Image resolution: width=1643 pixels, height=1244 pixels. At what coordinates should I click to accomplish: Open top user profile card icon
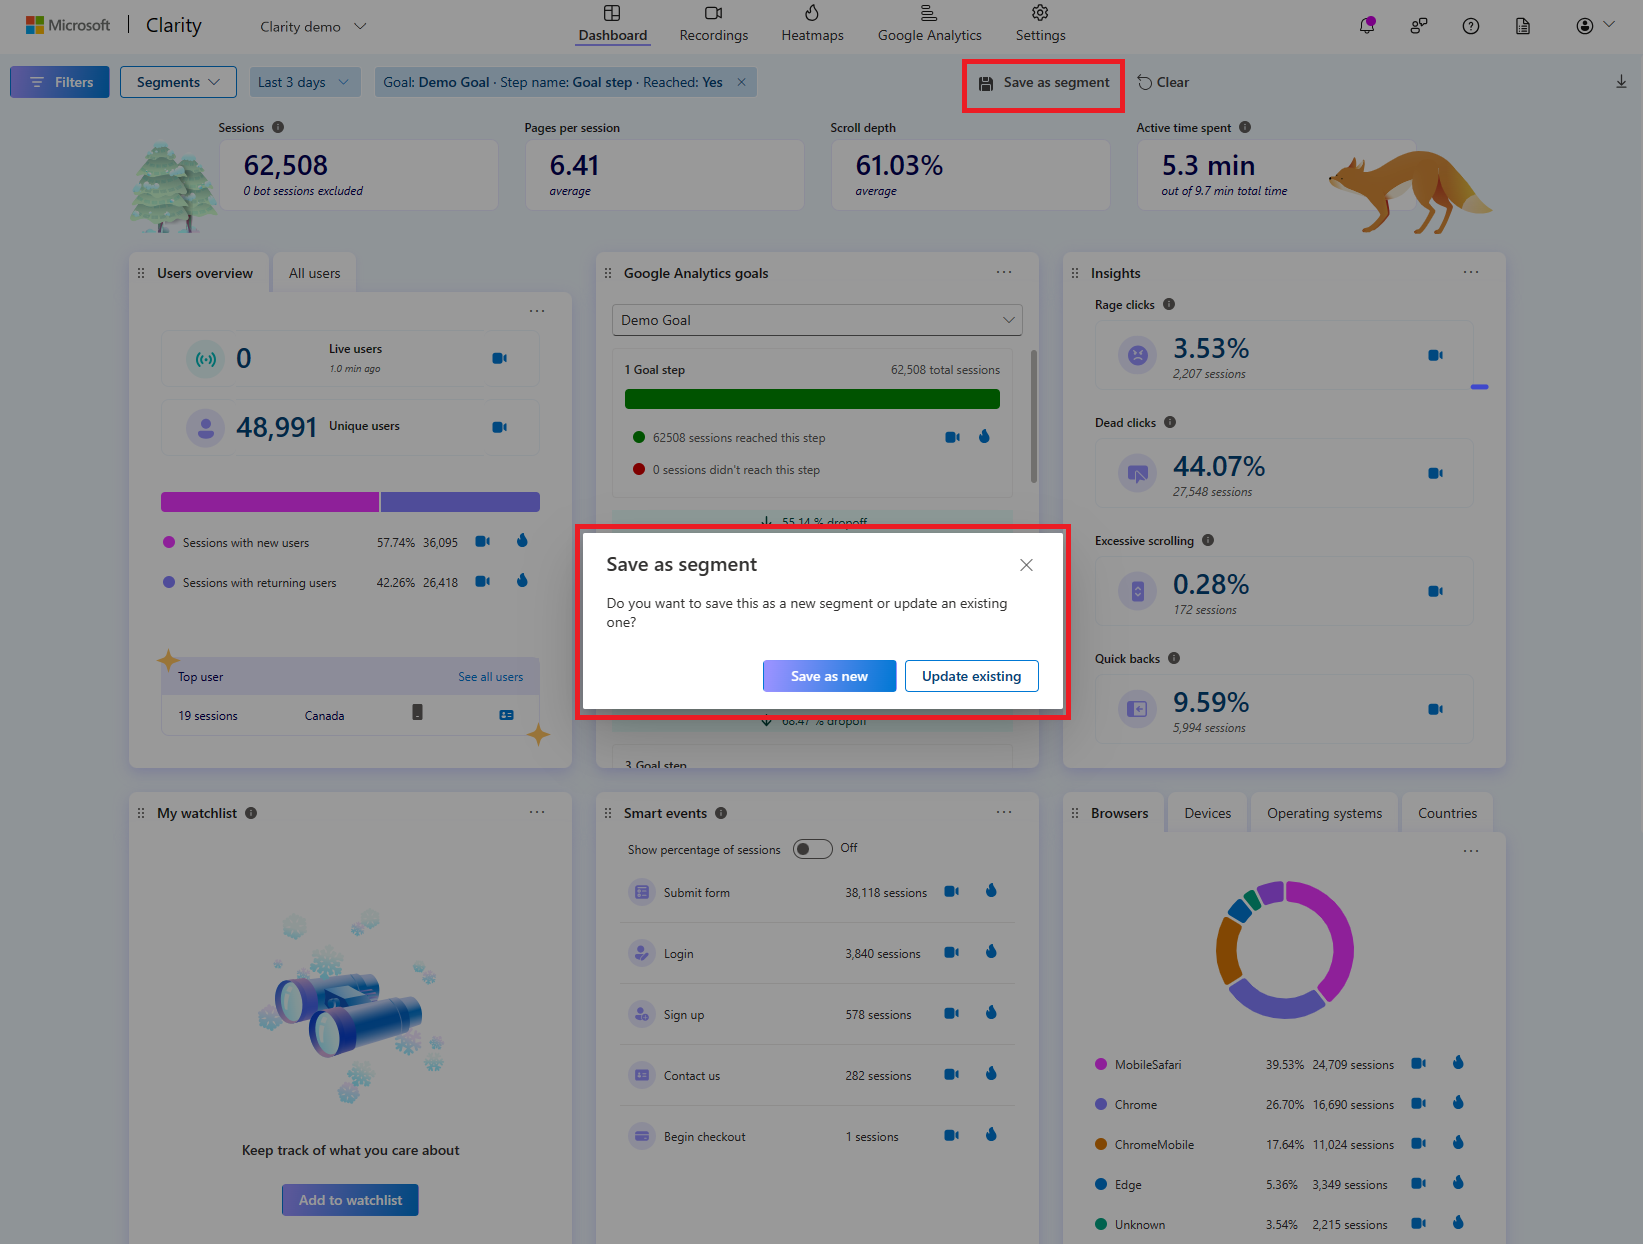click(507, 715)
